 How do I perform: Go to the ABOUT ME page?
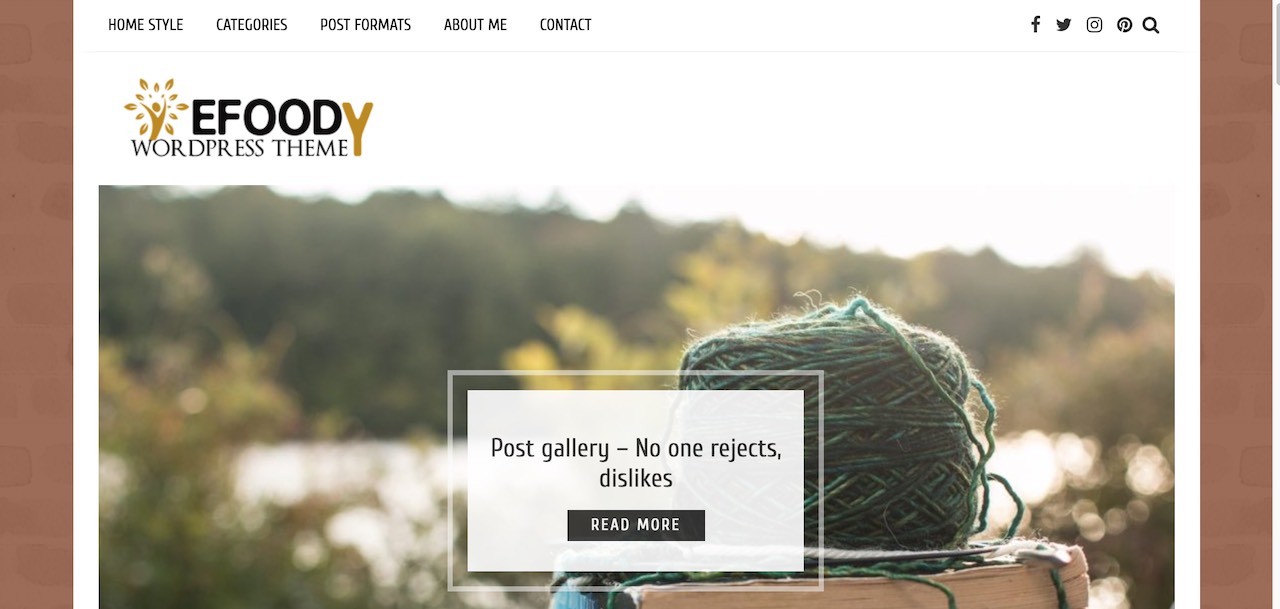[475, 25]
